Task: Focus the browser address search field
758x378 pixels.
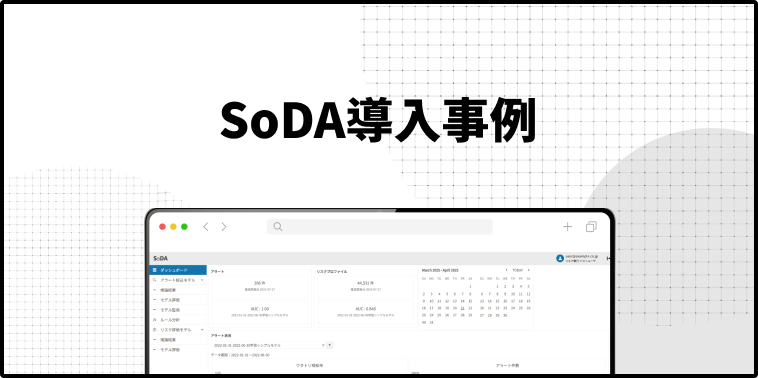Action: click(x=379, y=227)
